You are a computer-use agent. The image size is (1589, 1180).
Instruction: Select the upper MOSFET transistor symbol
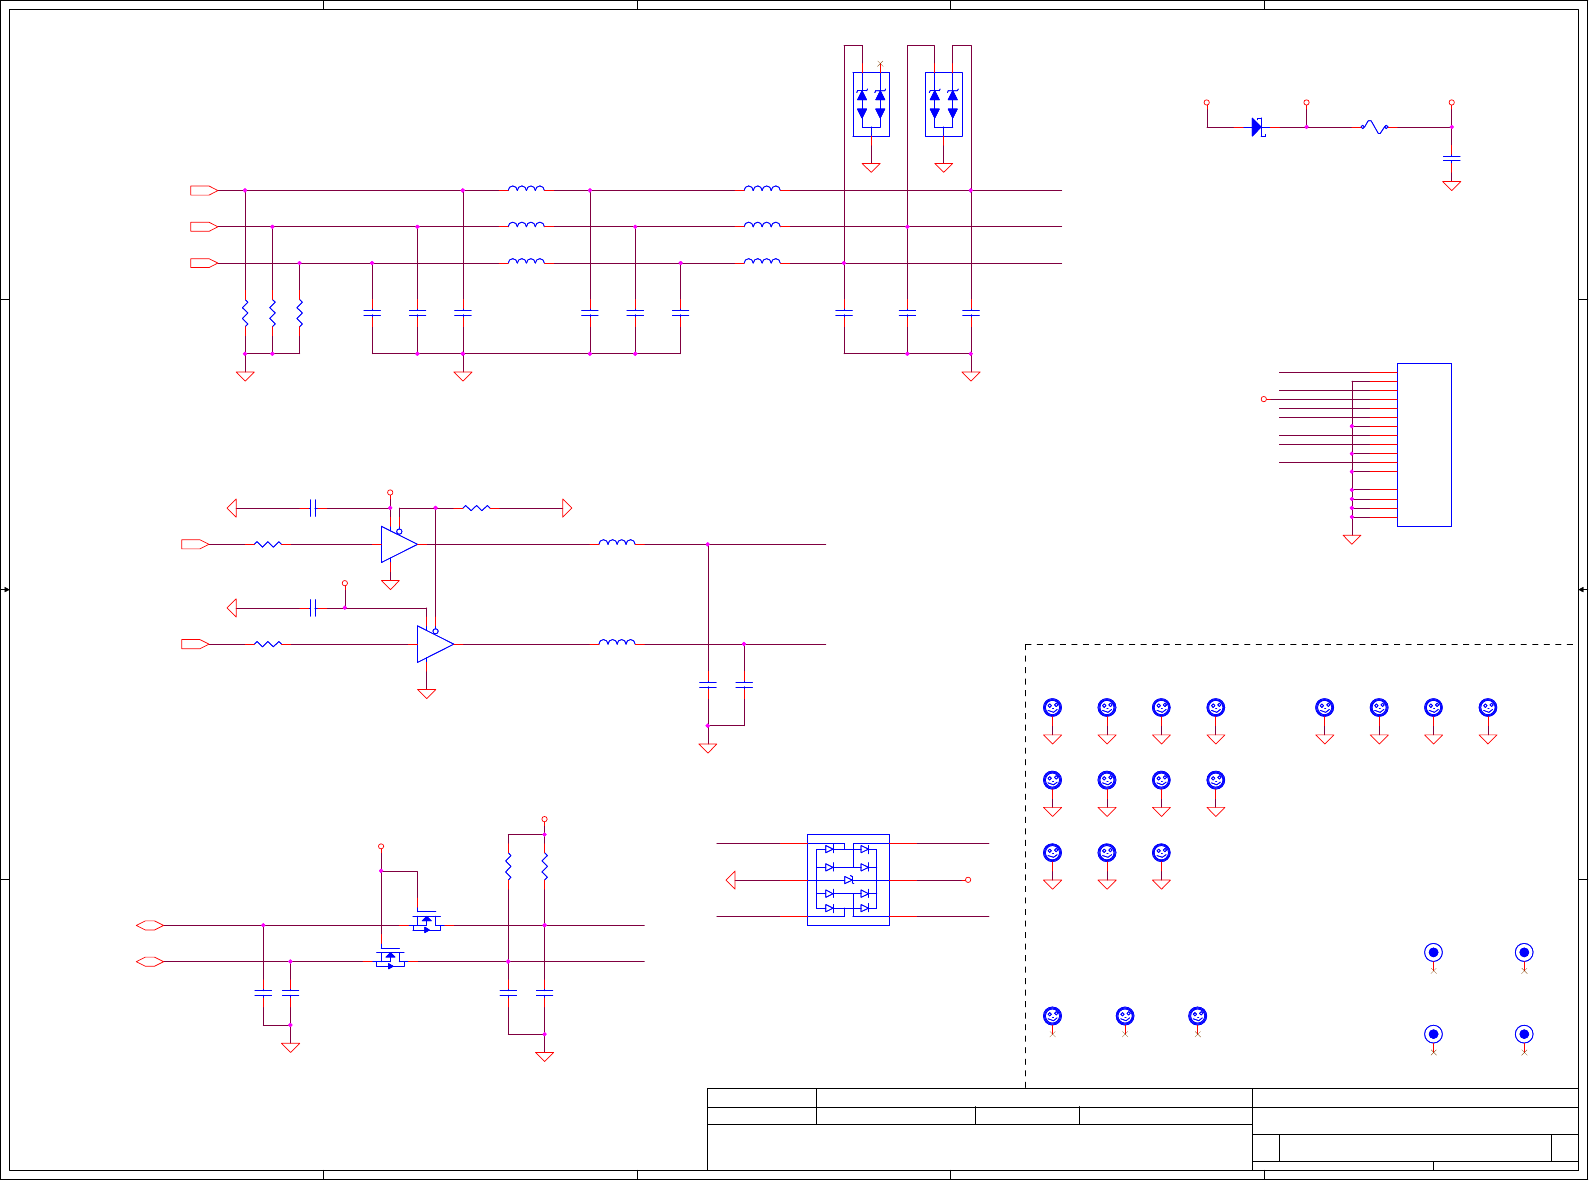[x=427, y=922]
